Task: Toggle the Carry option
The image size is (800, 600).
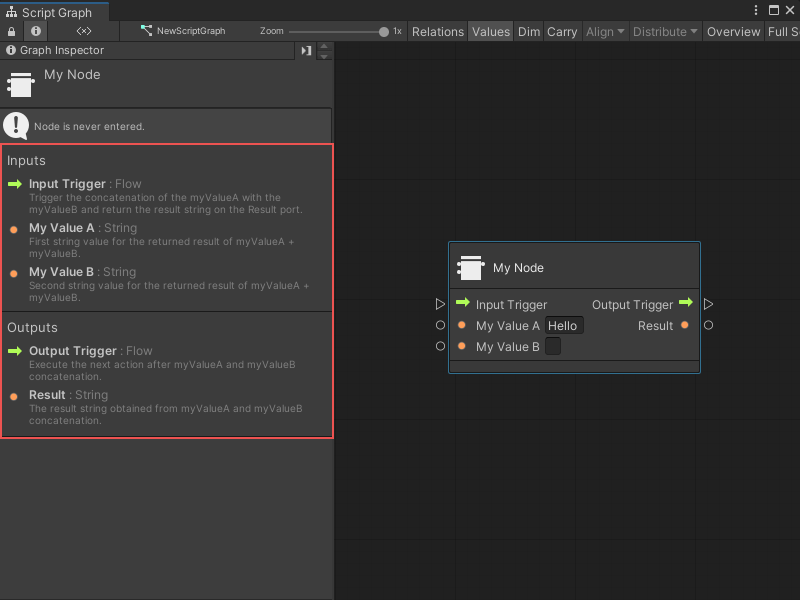Action: [x=562, y=31]
